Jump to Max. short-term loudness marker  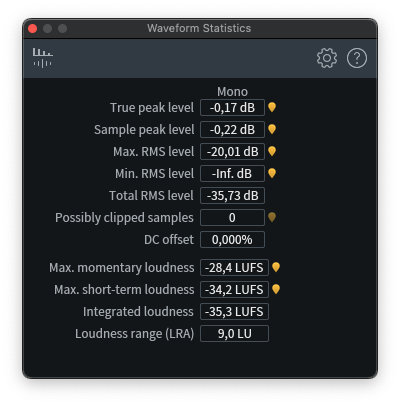[x=276, y=289]
